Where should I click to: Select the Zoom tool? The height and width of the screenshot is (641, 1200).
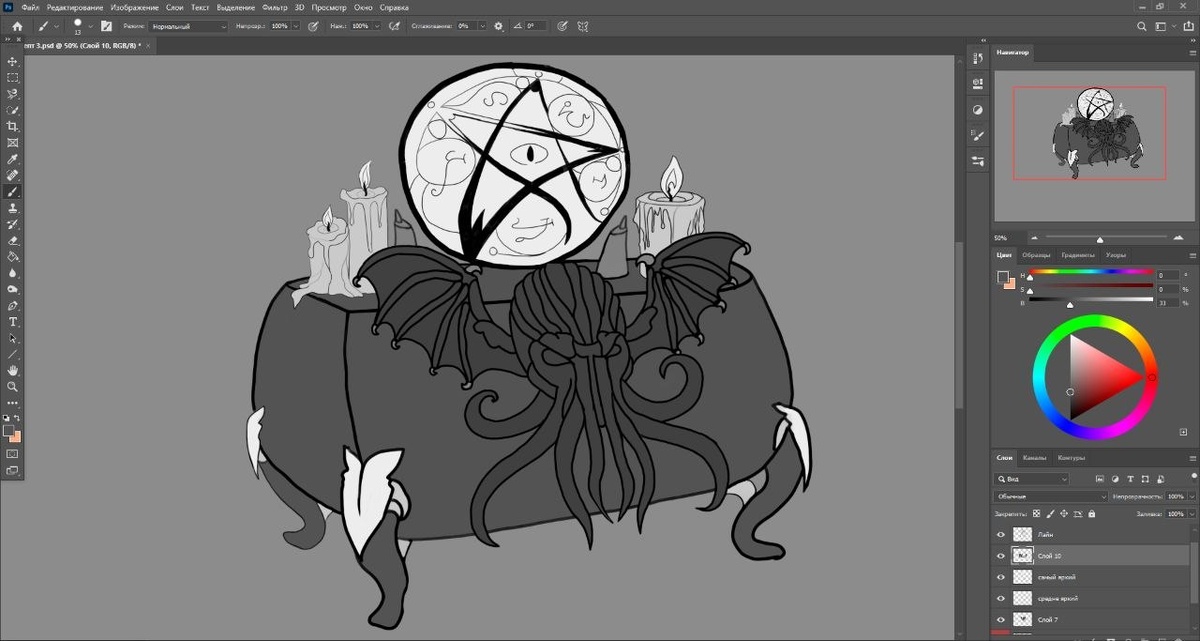tap(13, 386)
